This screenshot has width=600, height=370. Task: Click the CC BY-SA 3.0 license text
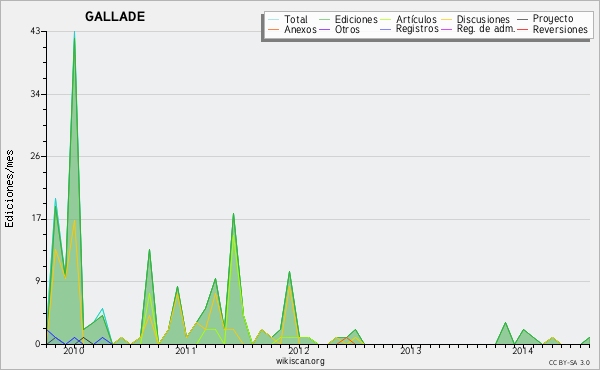click(x=569, y=362)
